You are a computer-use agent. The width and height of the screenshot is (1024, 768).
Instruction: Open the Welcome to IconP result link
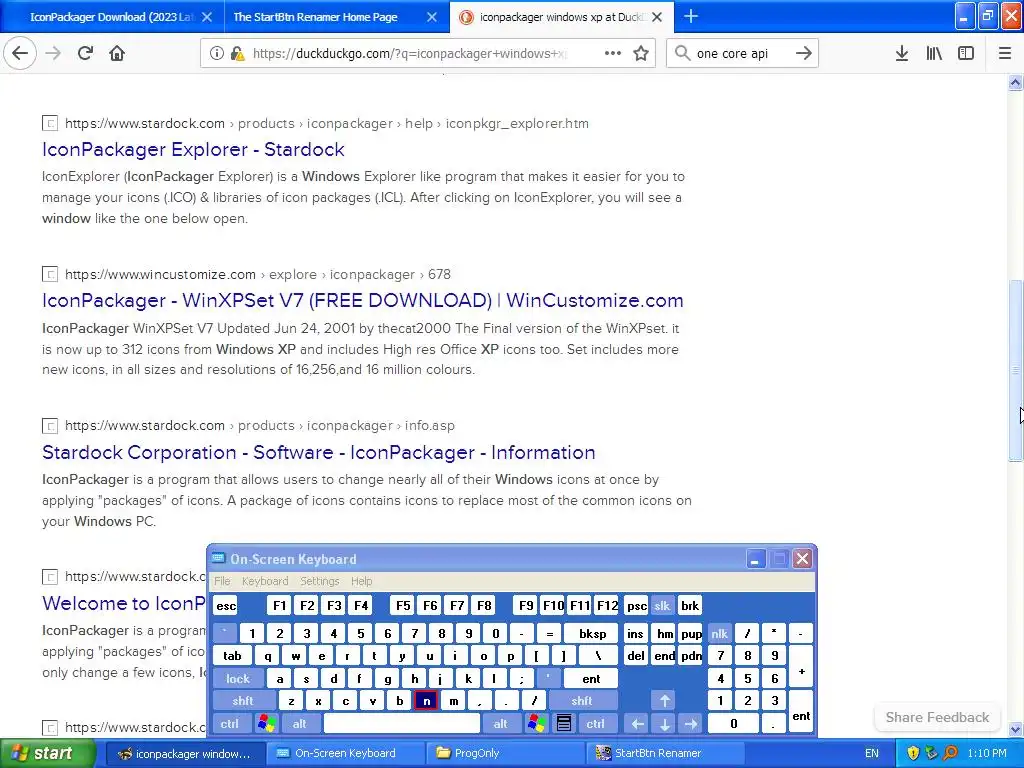coord(124,603)
